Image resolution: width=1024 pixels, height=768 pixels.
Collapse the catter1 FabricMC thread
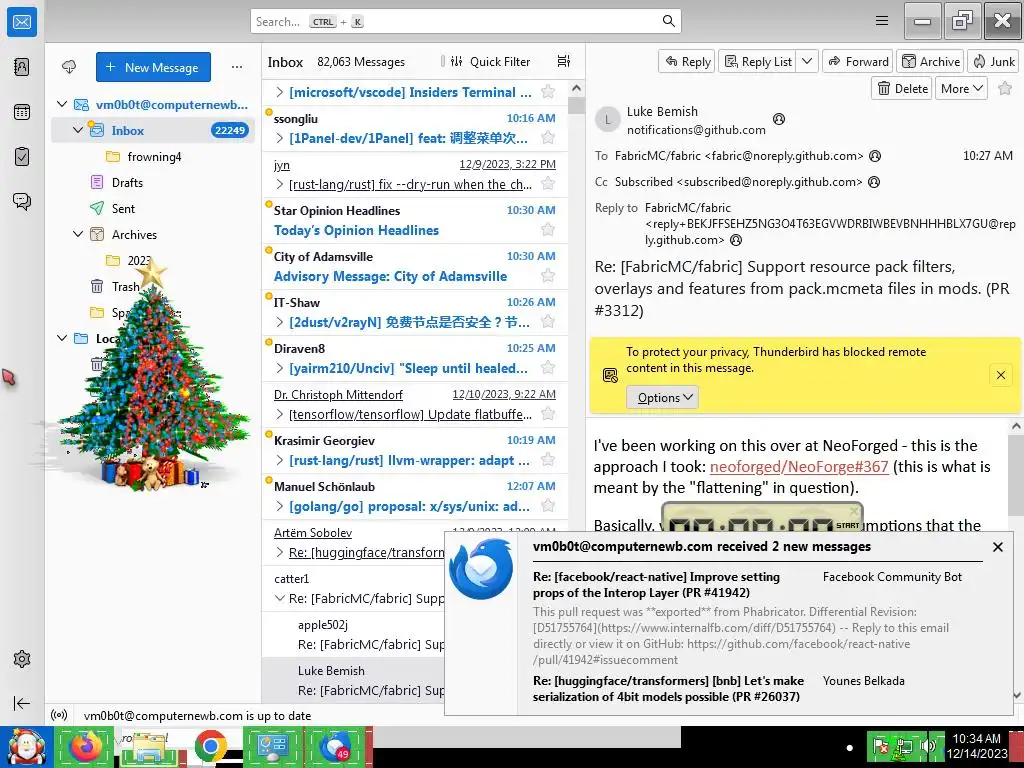pos(280,598)
